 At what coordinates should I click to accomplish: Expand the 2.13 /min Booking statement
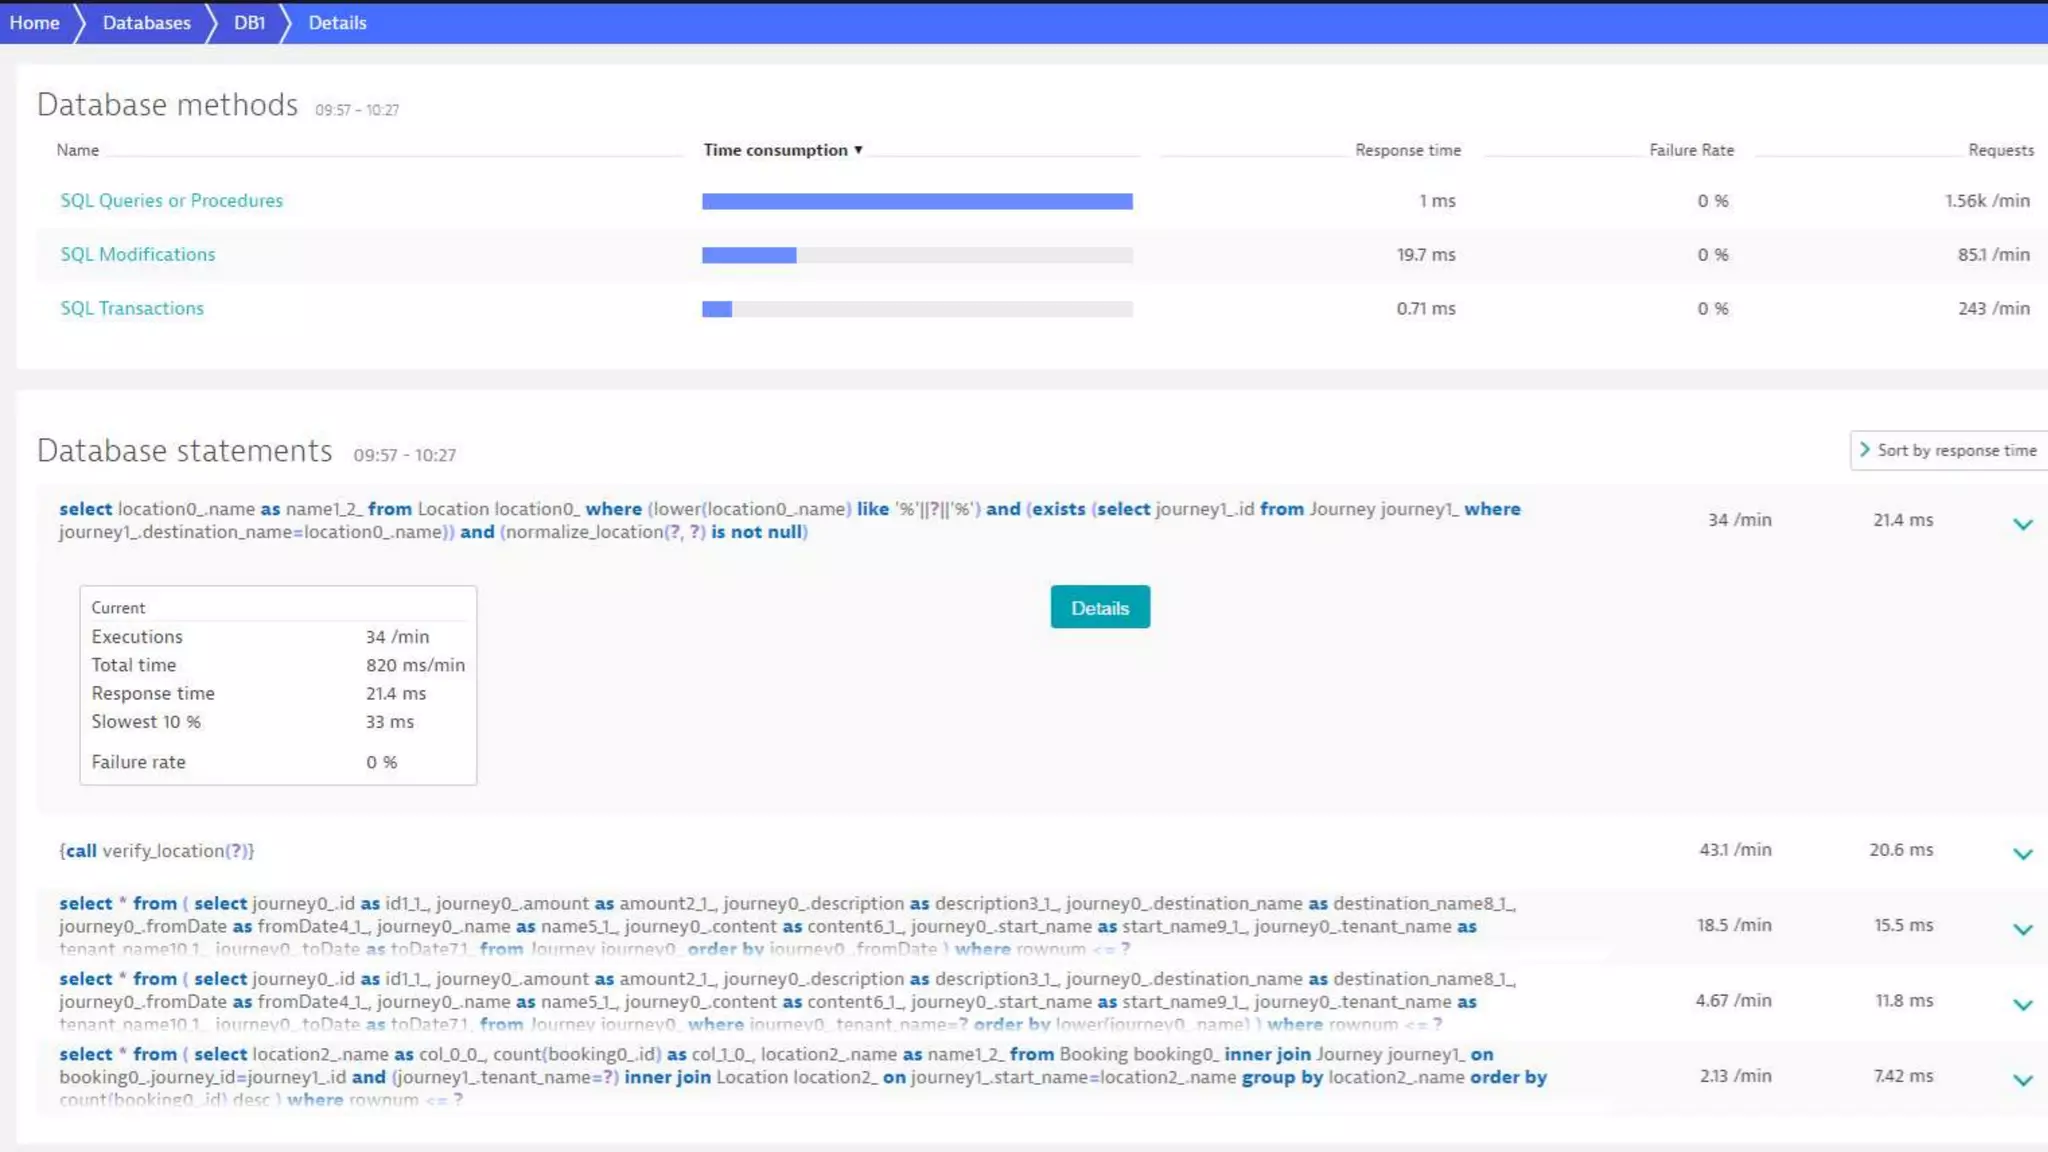(x=2022, y=1080)
